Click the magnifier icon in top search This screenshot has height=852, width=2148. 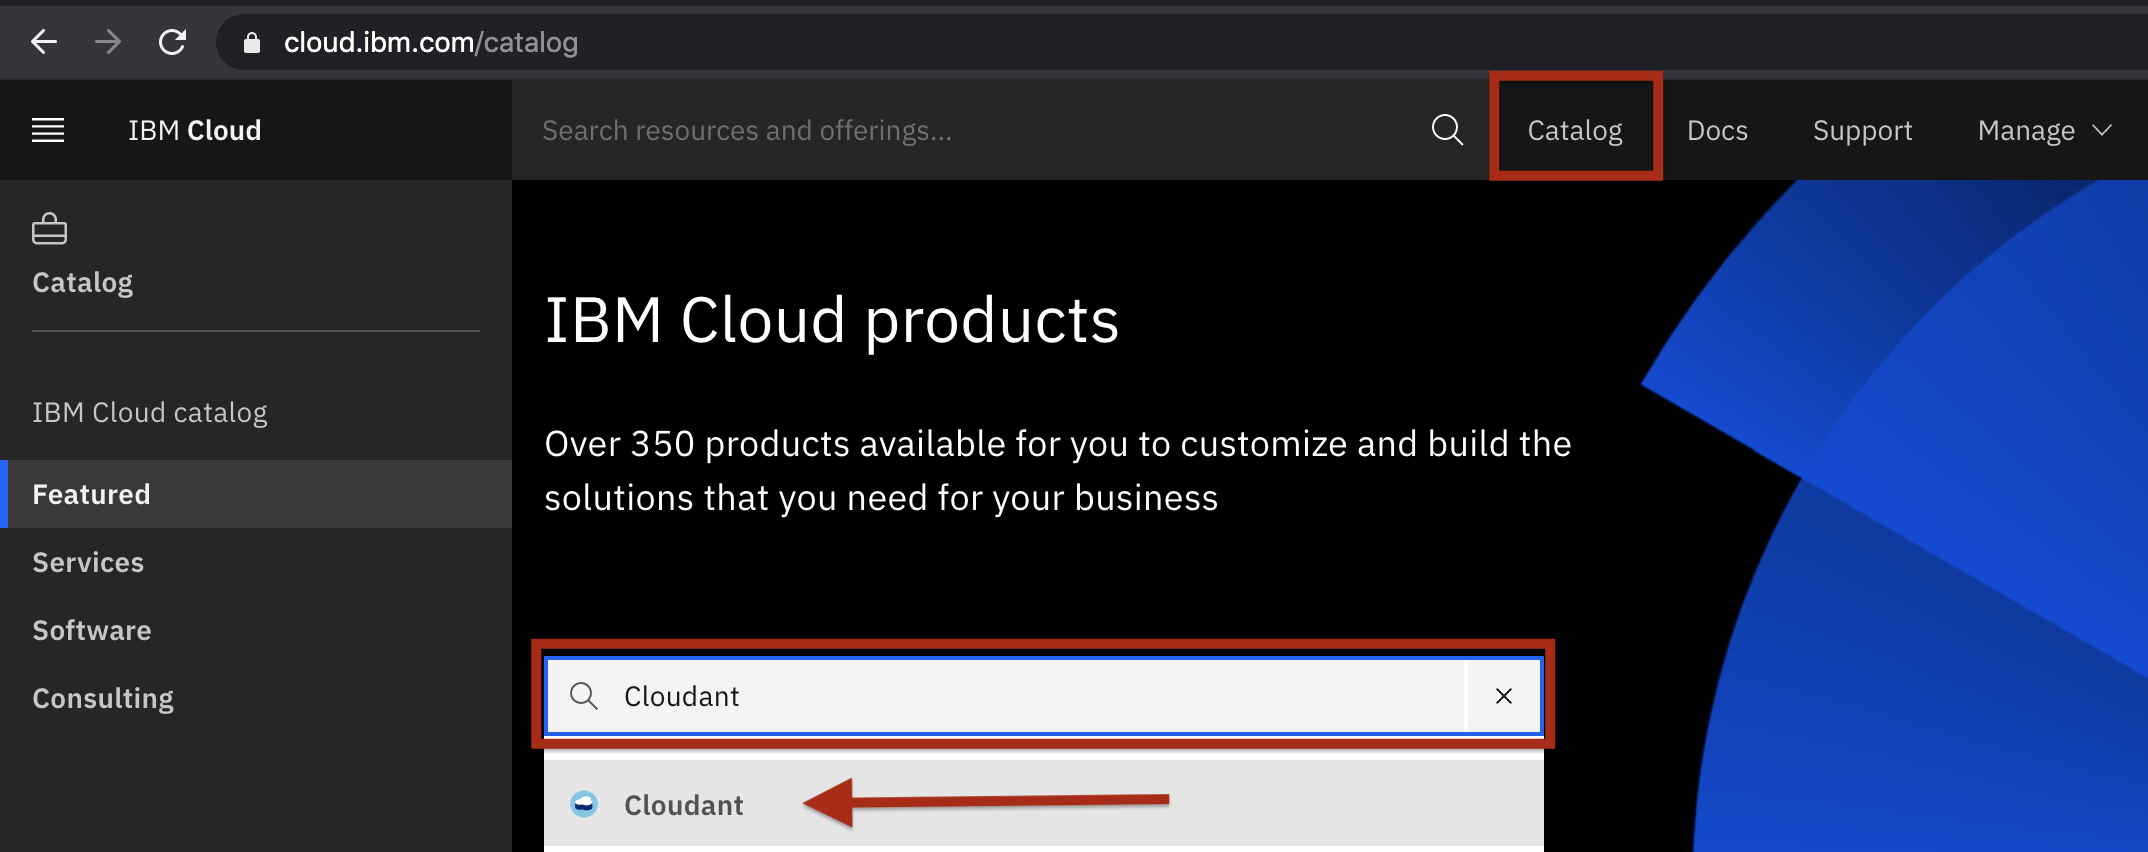tap(1447, 130)
